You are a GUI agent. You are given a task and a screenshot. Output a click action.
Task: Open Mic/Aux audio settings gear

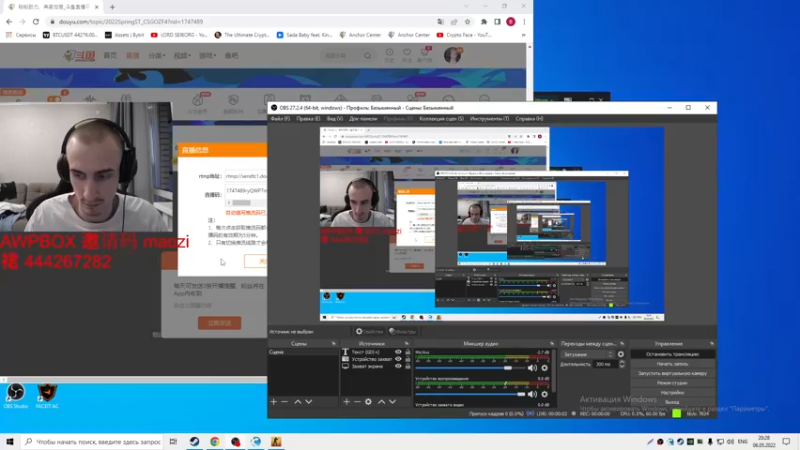[x=544, y=368]
